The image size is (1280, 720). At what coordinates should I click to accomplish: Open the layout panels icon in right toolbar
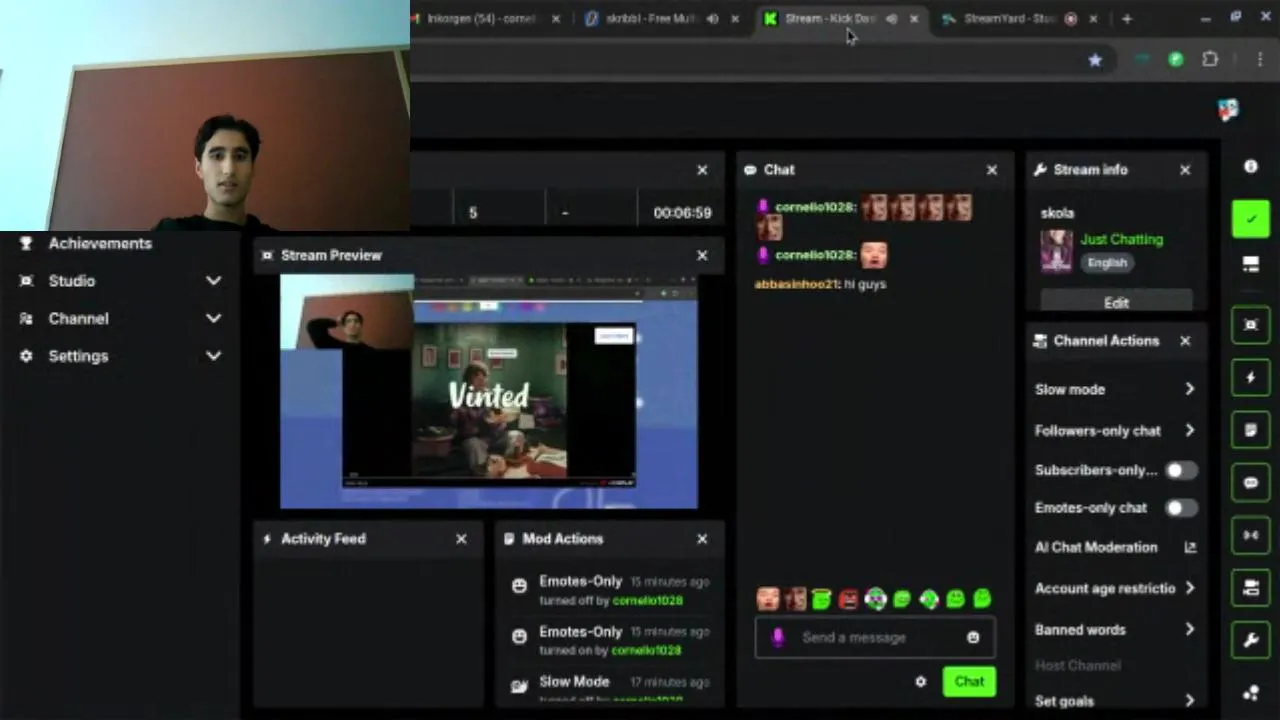point(1250,264)
